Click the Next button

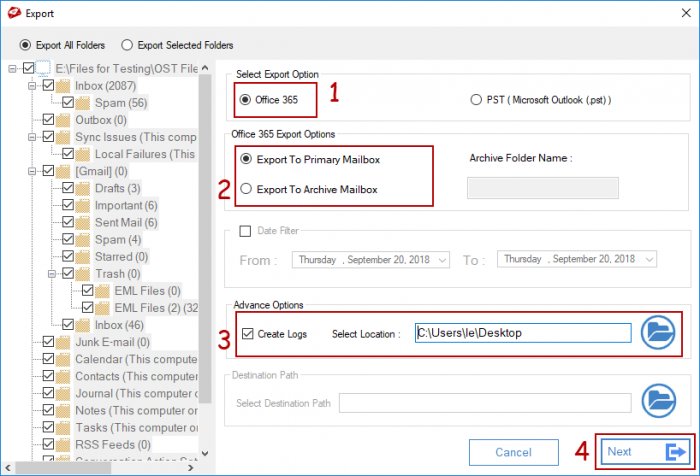[645, 452]
